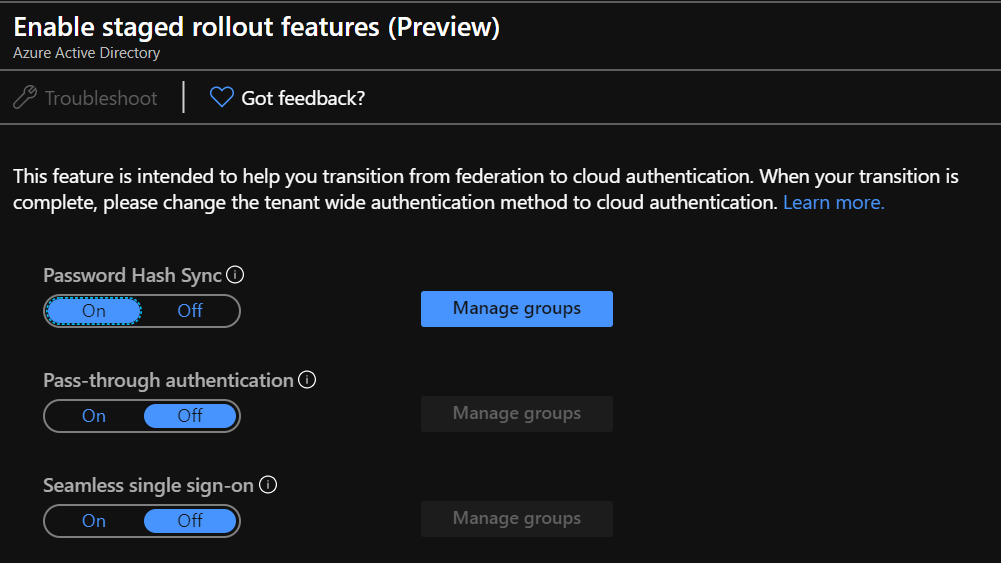Click the feedback heart icon
Image resolution: width=1001 pixels, height=563 pixels.
(x=221, y=98)
